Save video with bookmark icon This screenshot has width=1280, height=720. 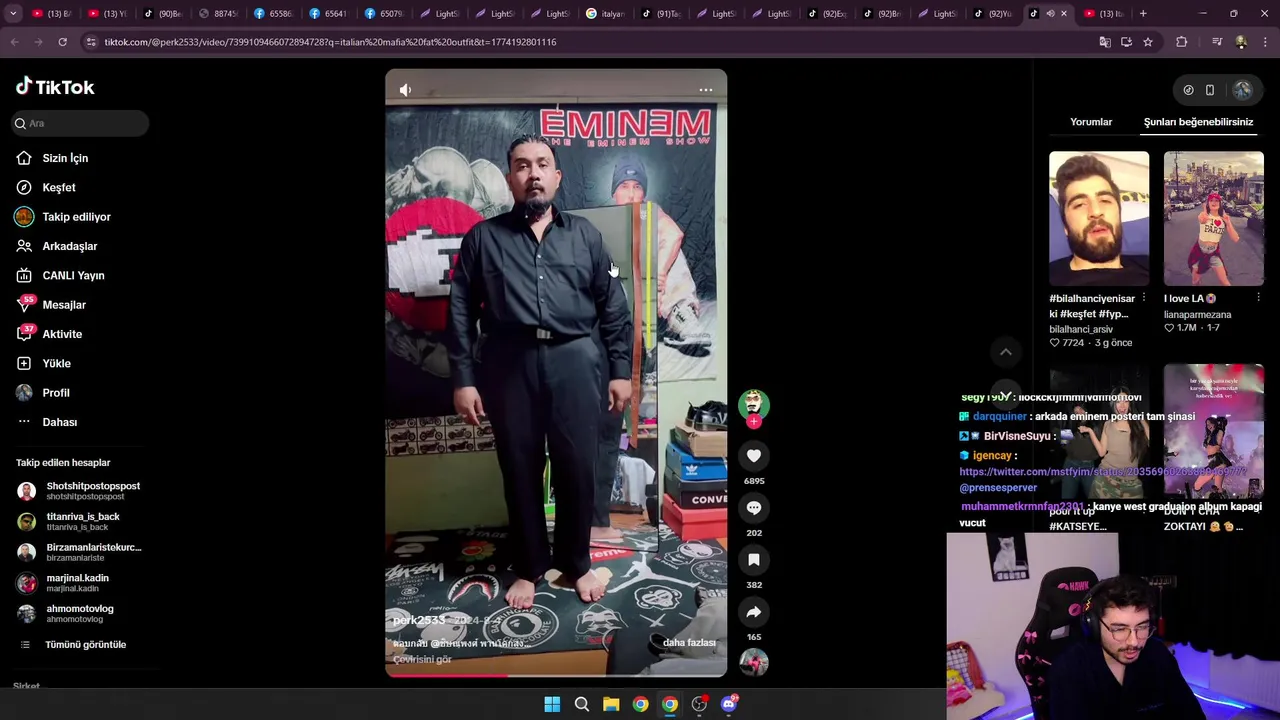tap(754, 560)
